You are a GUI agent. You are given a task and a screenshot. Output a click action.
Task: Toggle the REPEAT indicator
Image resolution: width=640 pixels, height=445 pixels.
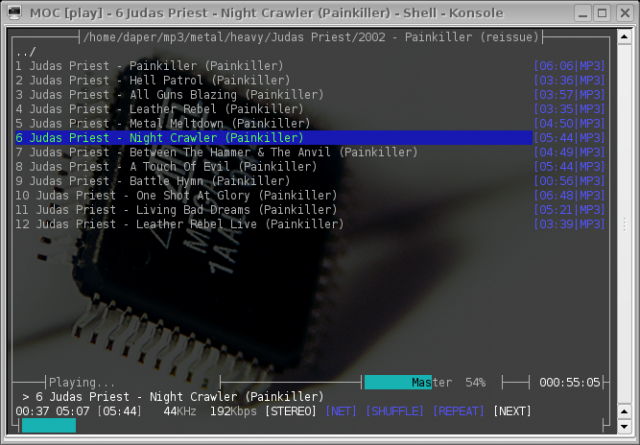[x=458, y=411]
